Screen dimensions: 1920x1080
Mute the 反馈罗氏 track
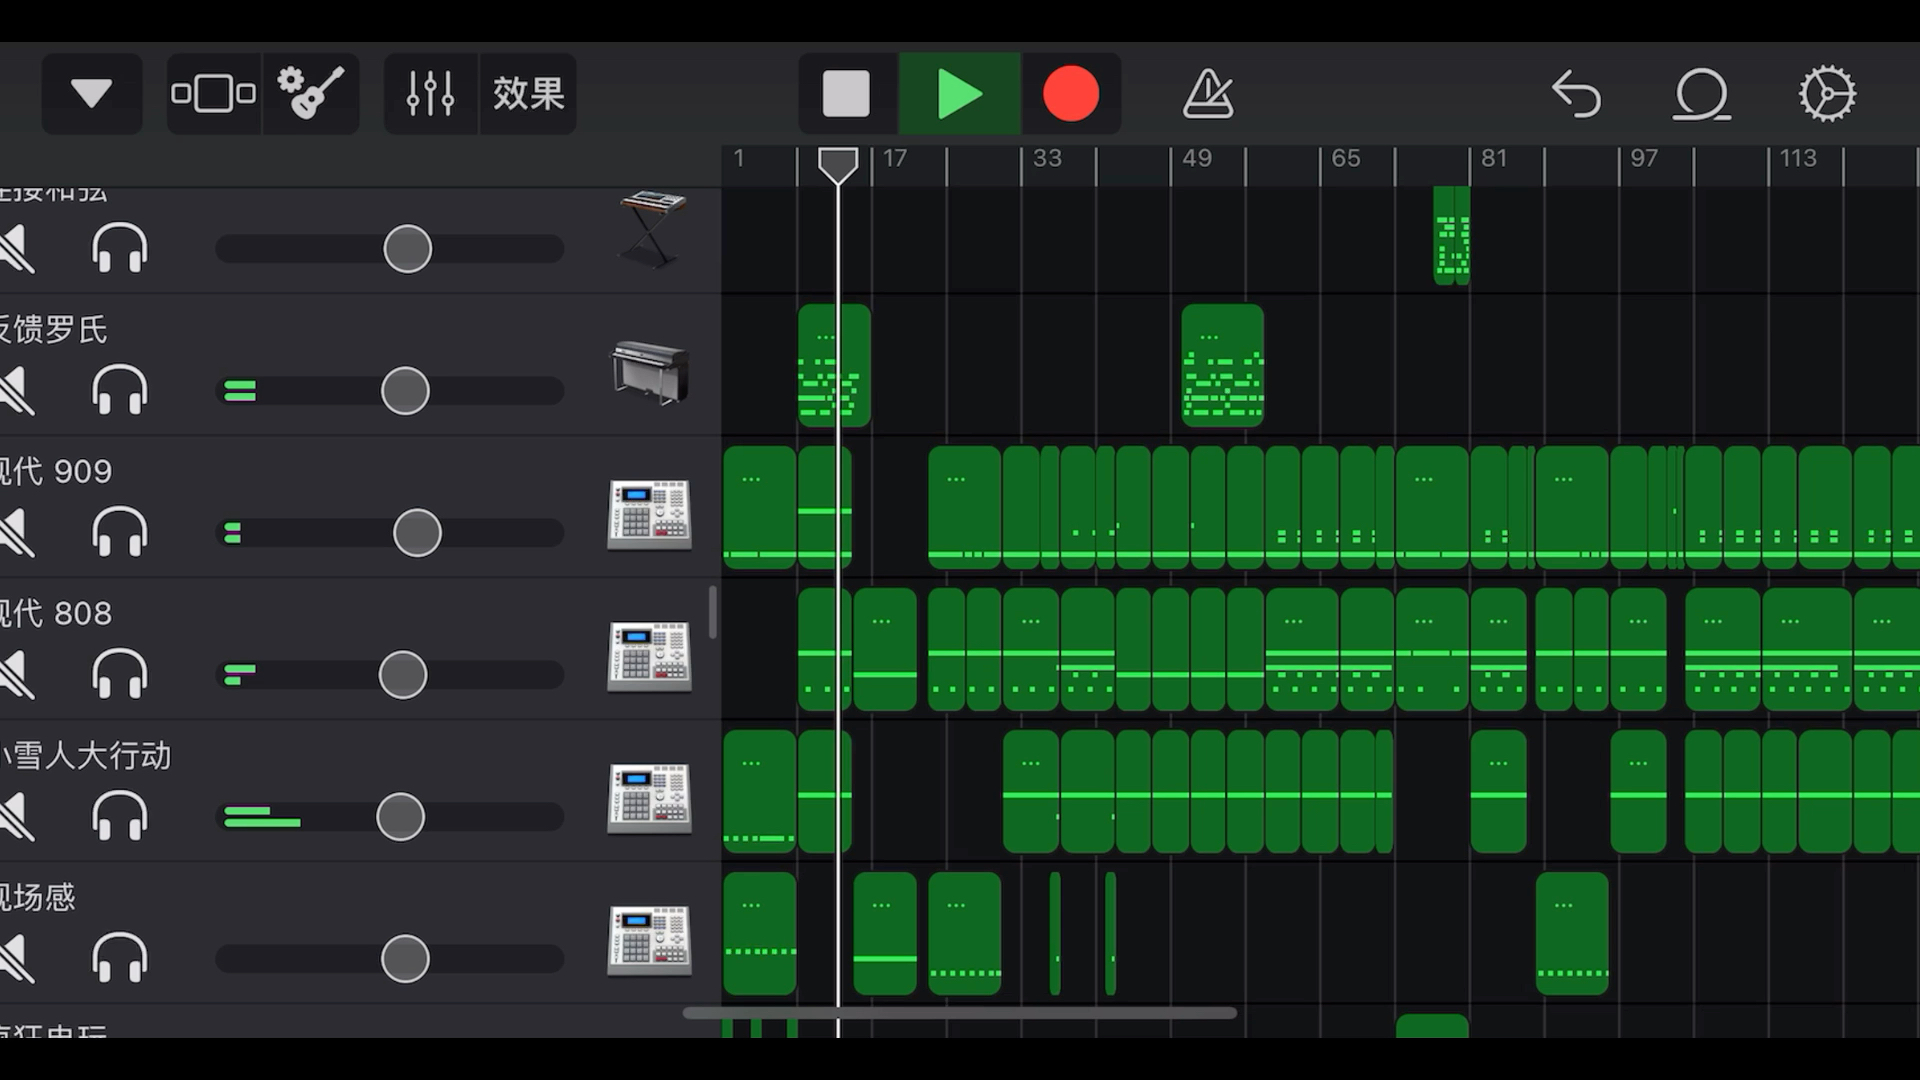(16, 391)
